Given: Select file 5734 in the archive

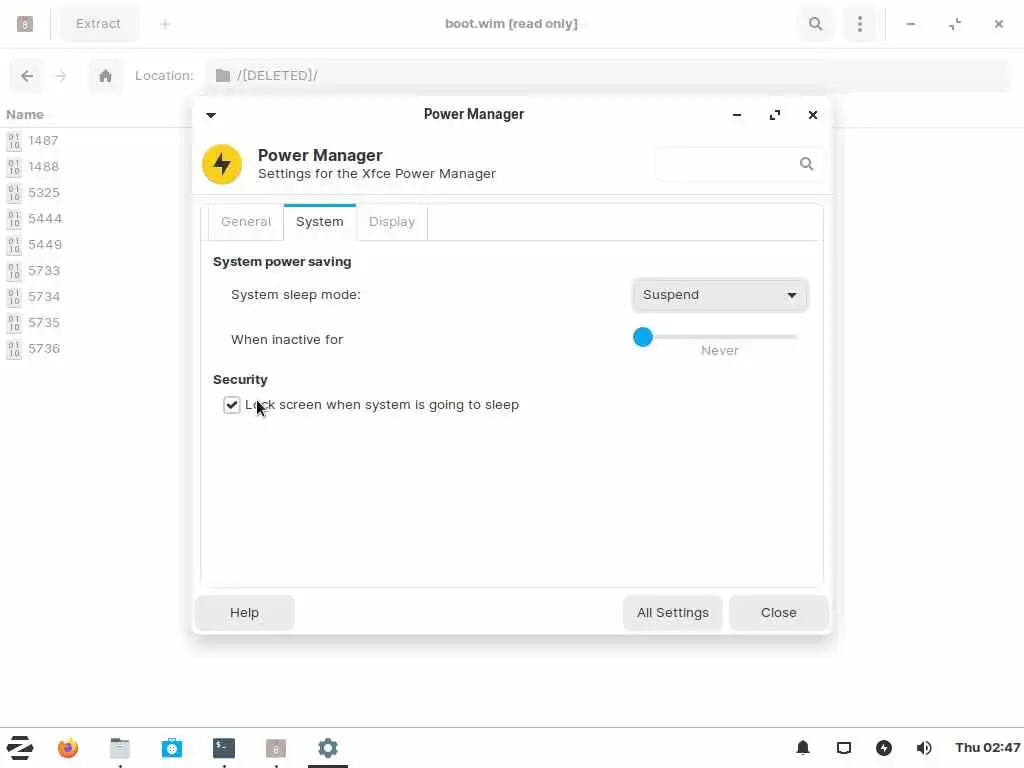Looking at the screenshot, I should pyautogui.click(x=44, y=296).
